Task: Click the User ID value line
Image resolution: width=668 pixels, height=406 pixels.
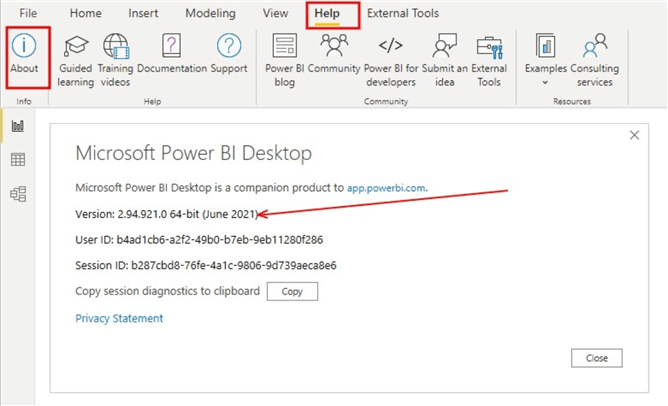Action: [199, 239]
